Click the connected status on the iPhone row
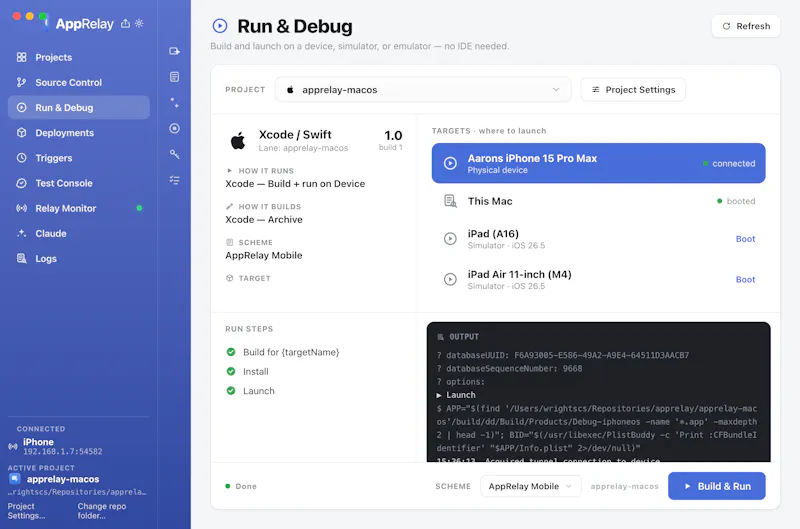The width and height of the screenshot is (800, 529). pos(729,163)
